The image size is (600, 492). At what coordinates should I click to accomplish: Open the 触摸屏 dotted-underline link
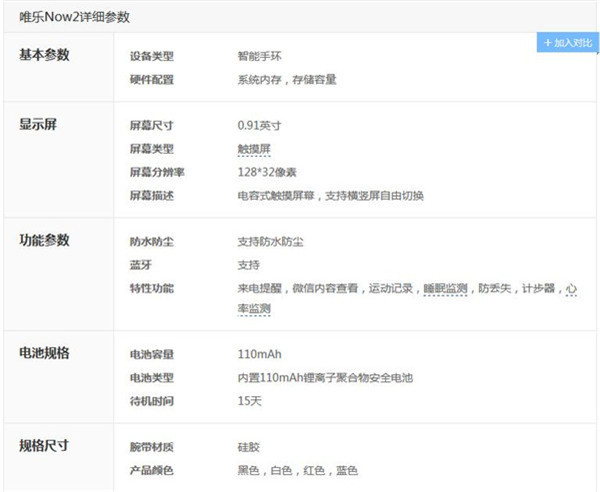254,149
